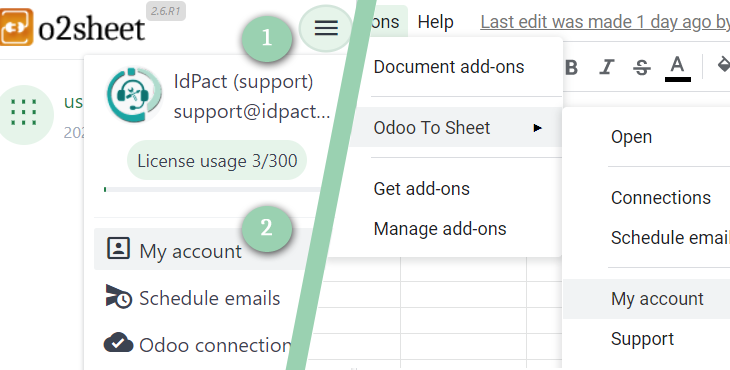
Task: Choose Connections in the Odoo submenu
Action: coord(661,198)
